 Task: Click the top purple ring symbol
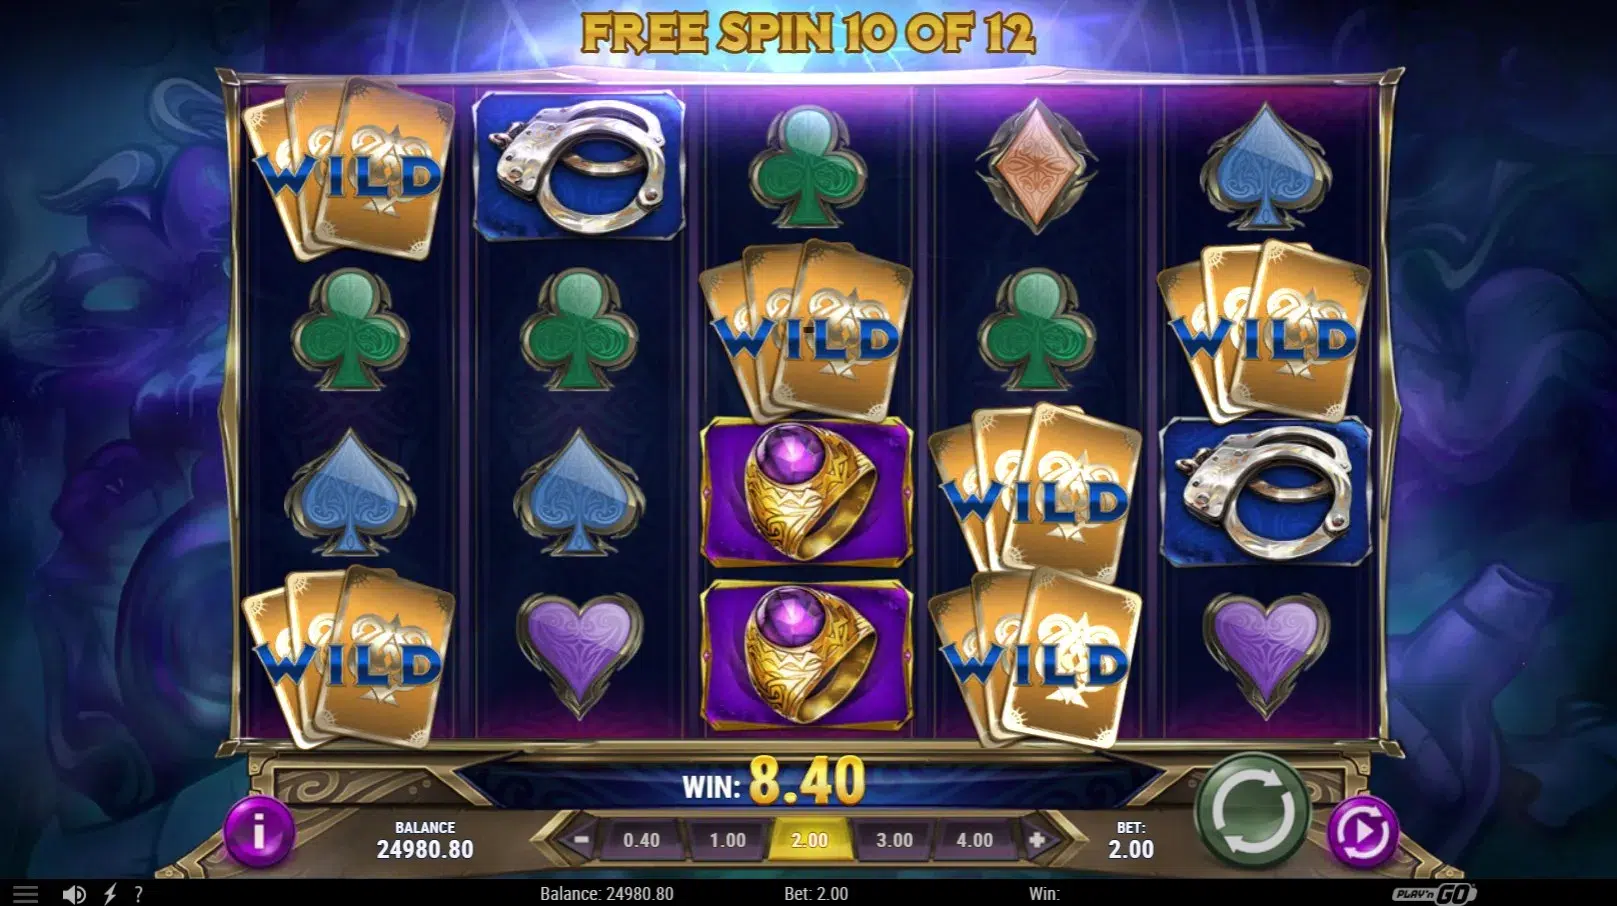(808, 491)
